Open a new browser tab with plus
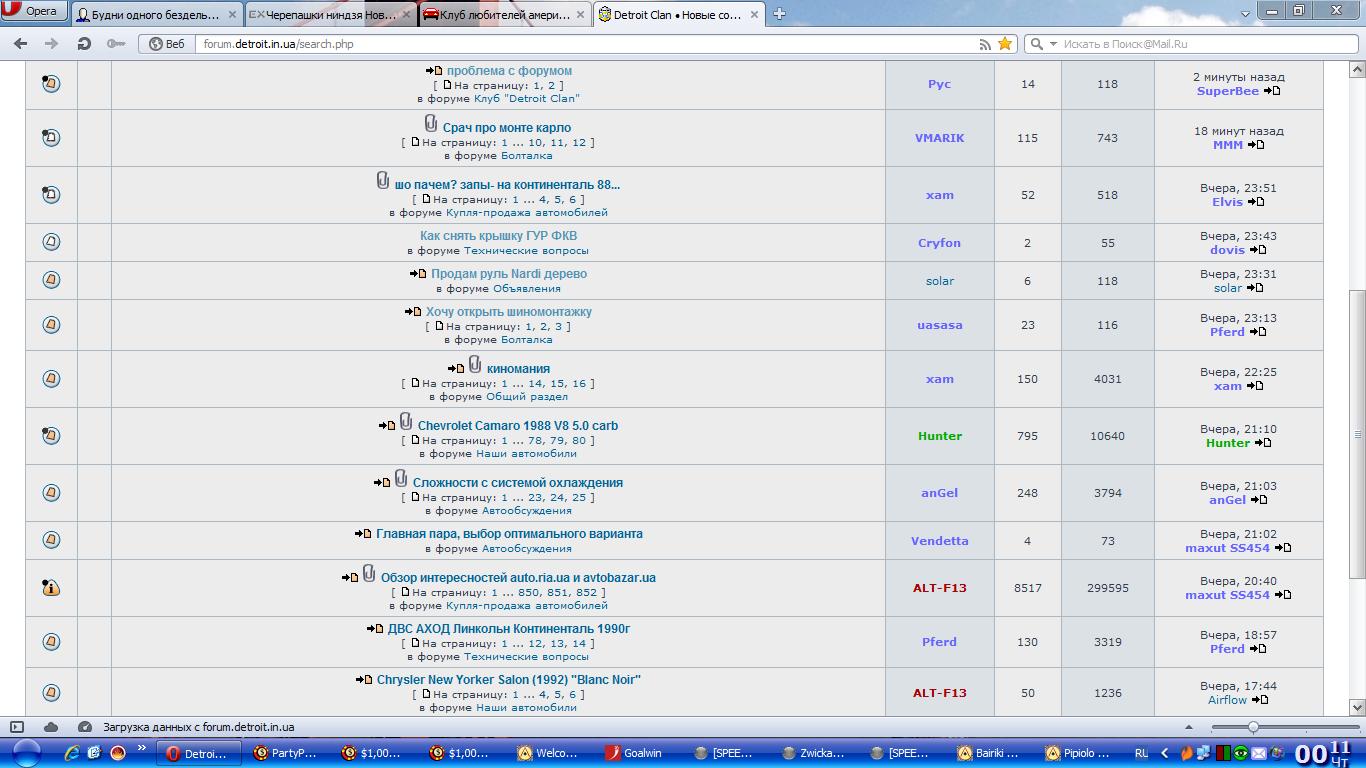The width and height of the screenshot is (1366, 768). pos(779,14)
